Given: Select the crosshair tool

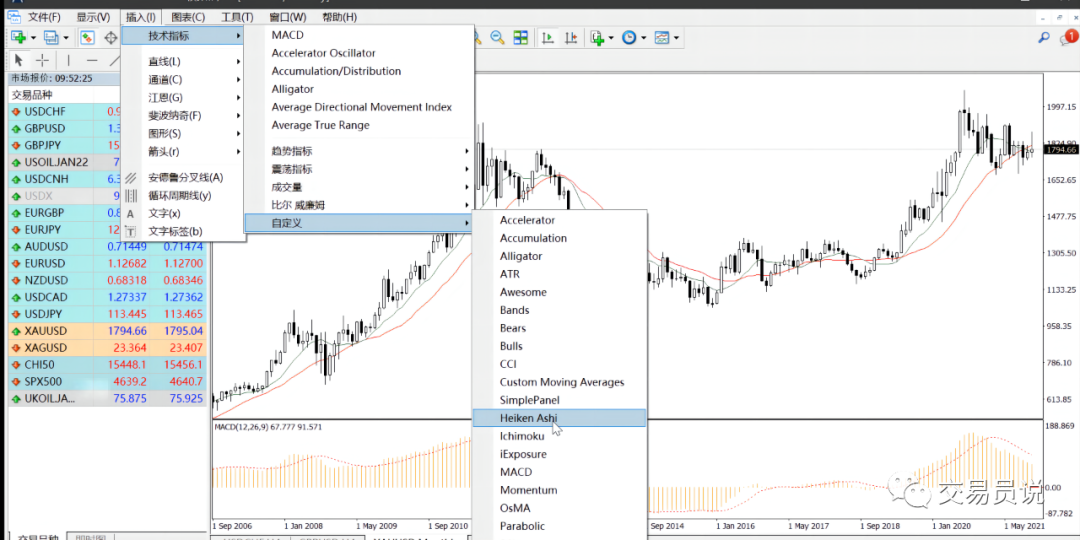Looking at the screenshot, I should [43, 60].
